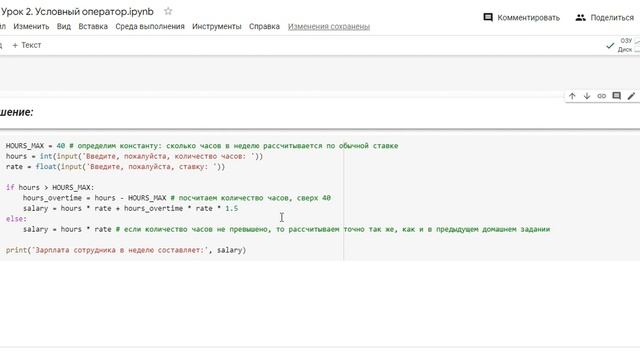Viewport: 640px width, 360px height.
Task: Click the connected checkmark status icon
Action: (610, 45)
